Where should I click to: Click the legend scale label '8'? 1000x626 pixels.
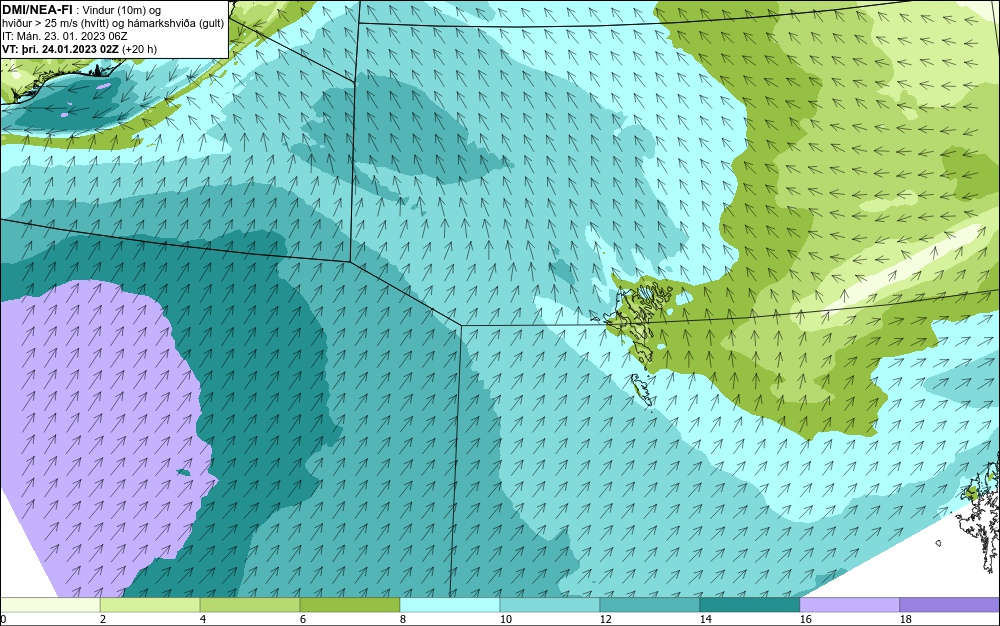point(402,619)
